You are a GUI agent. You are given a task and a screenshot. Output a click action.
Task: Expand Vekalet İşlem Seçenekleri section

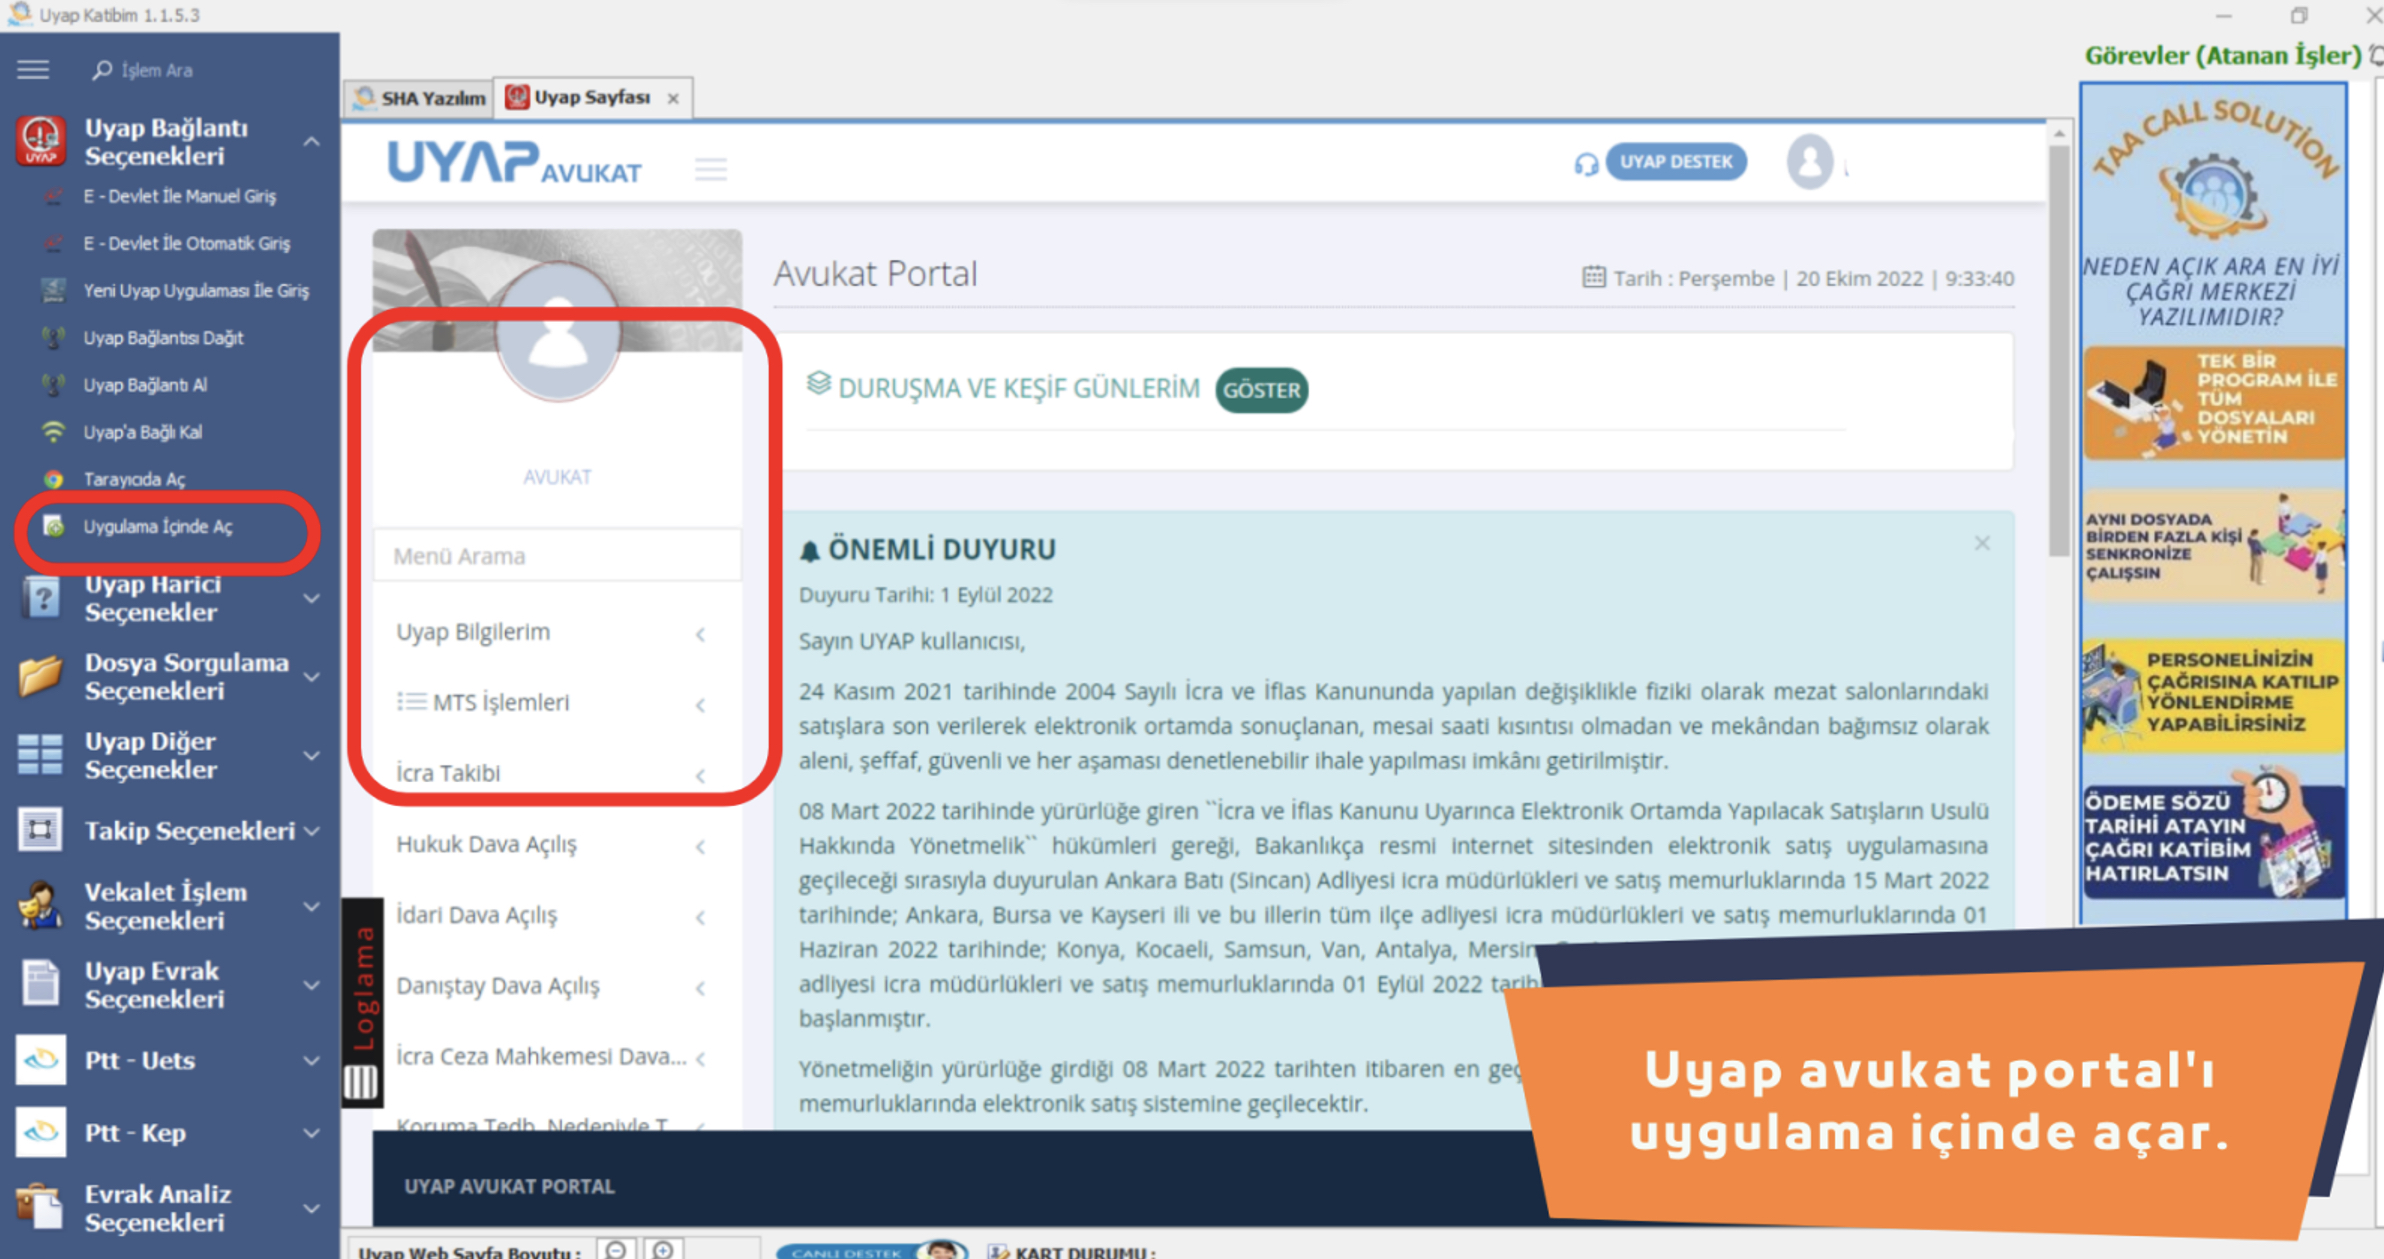point(312,907)
